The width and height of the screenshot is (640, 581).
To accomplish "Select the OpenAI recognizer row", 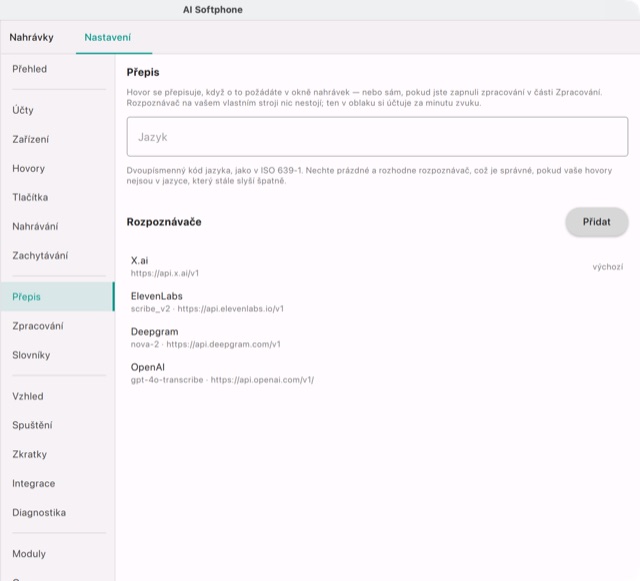I will pos(377,373).
